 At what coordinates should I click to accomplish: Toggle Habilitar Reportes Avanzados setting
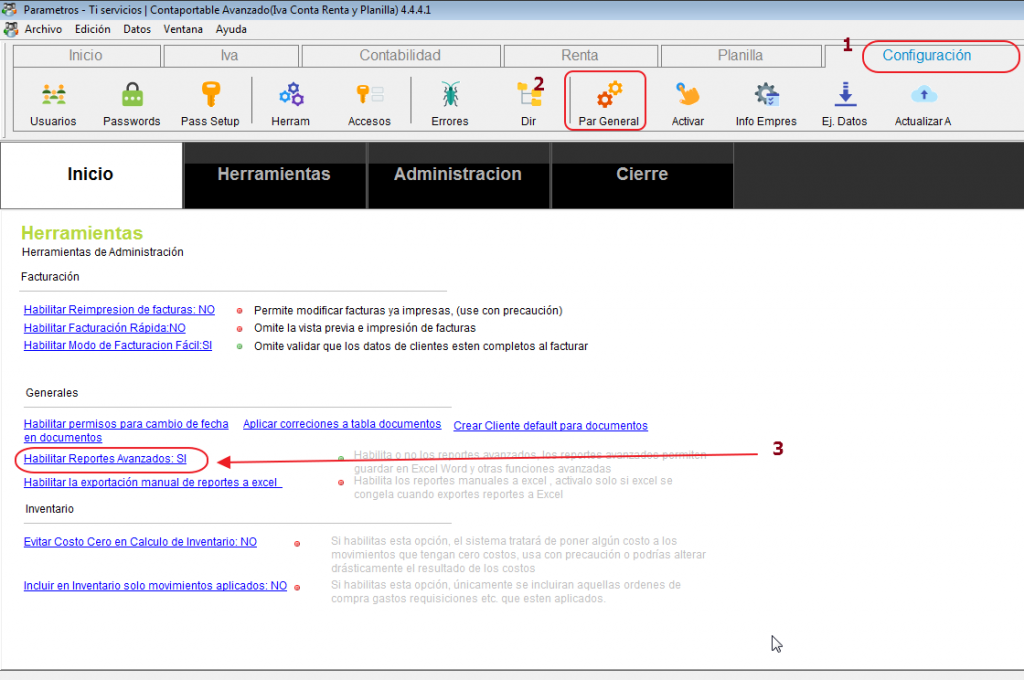click(105, 459)
